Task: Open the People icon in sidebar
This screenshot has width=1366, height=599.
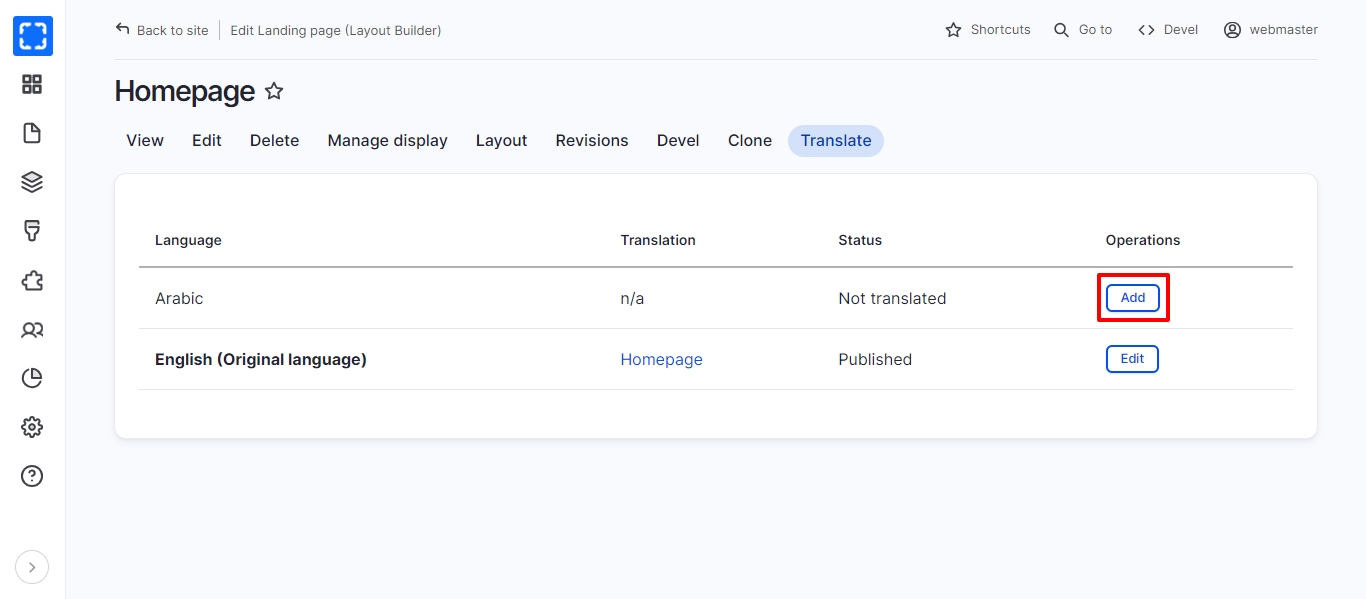Action: coord(32,329)
